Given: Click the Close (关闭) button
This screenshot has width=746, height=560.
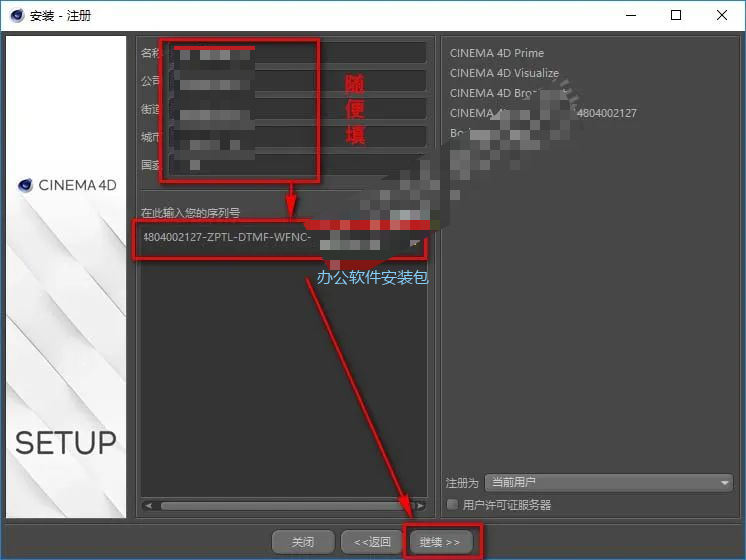Looking at the screenshot, I should point(303,541).
